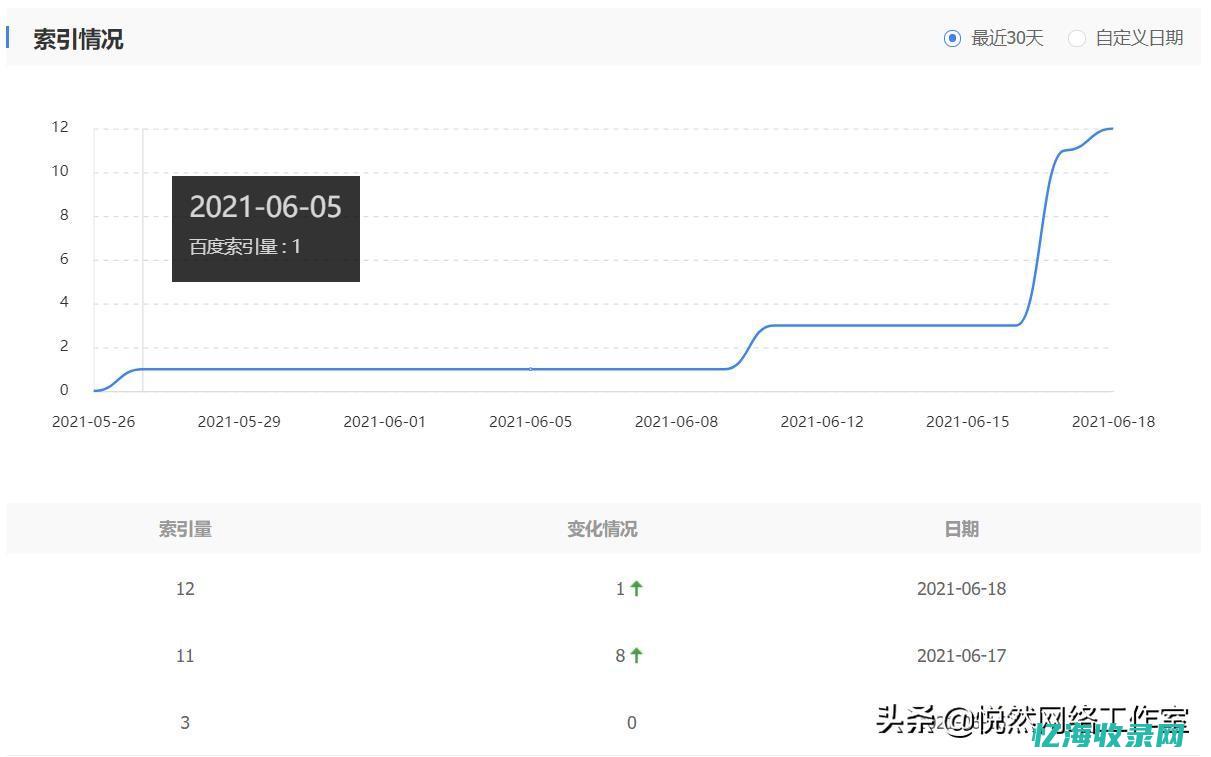
Task: Click the table row showing index value 3
Action: click(185, 722)
